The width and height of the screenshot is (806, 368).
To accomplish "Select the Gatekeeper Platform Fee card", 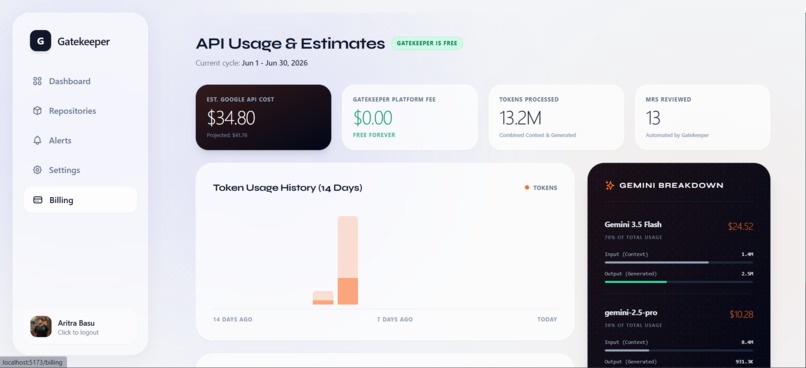I will (410, 117).
